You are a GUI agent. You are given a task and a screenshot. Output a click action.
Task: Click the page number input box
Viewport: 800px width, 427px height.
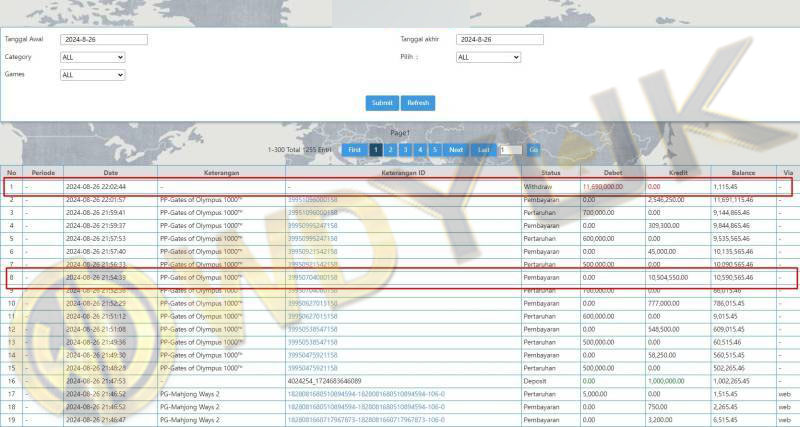click(x=511, y=150)
